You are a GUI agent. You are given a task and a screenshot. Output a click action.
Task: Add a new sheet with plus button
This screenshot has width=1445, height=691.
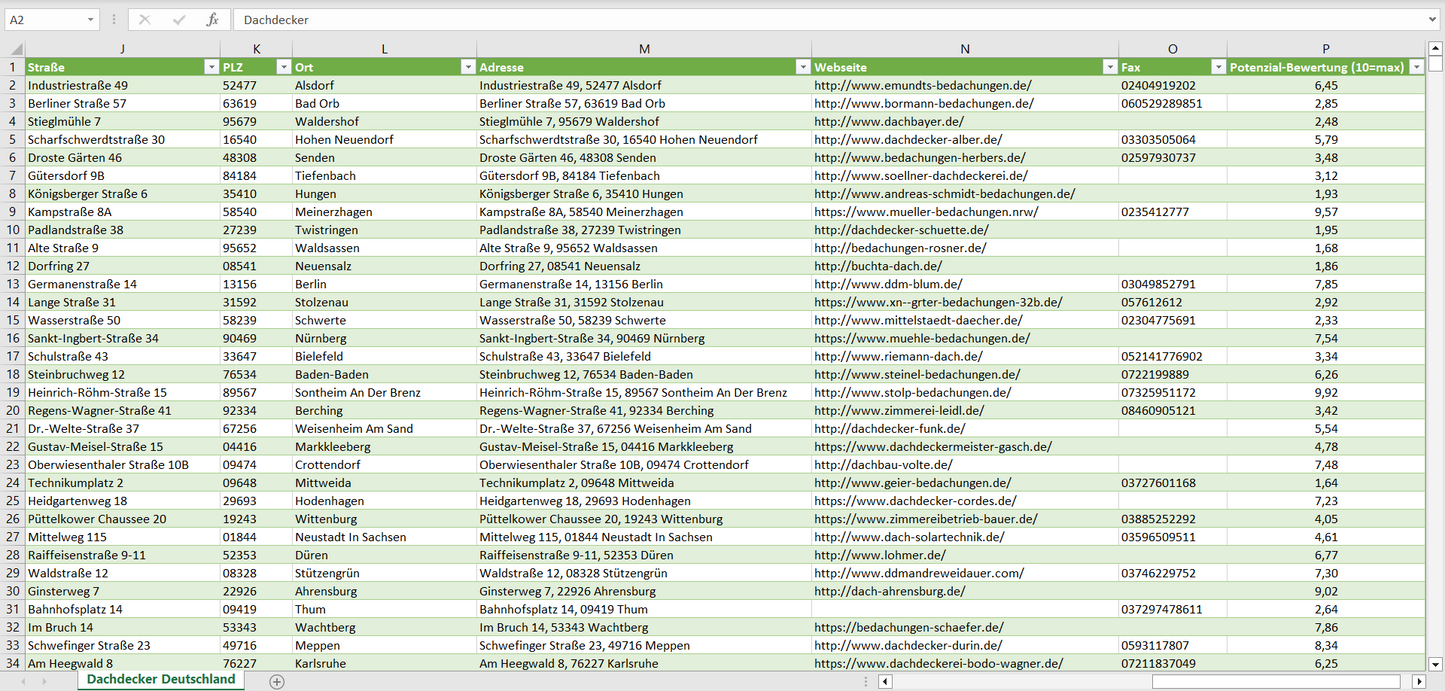pos(277,681)
